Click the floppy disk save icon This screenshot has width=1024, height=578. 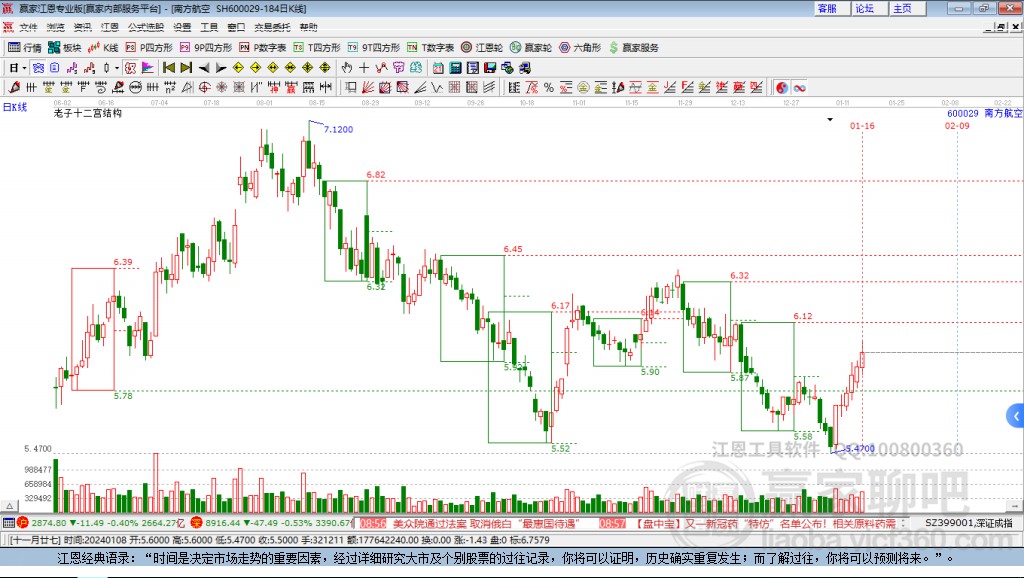(x=490, y=68)
